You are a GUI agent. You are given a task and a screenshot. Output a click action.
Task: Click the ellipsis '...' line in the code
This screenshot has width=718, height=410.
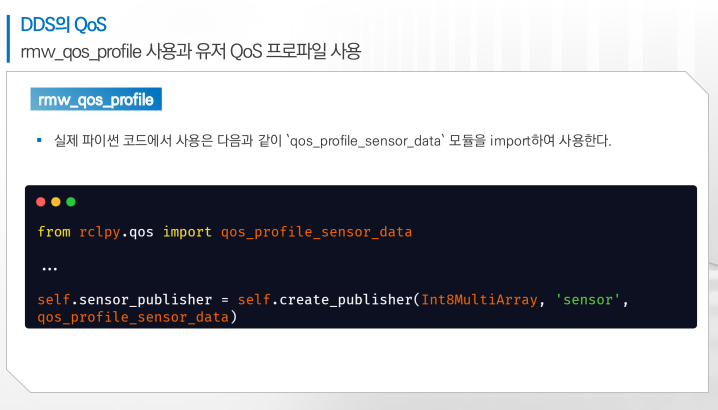pyautogui.click(x=49, y=268)
